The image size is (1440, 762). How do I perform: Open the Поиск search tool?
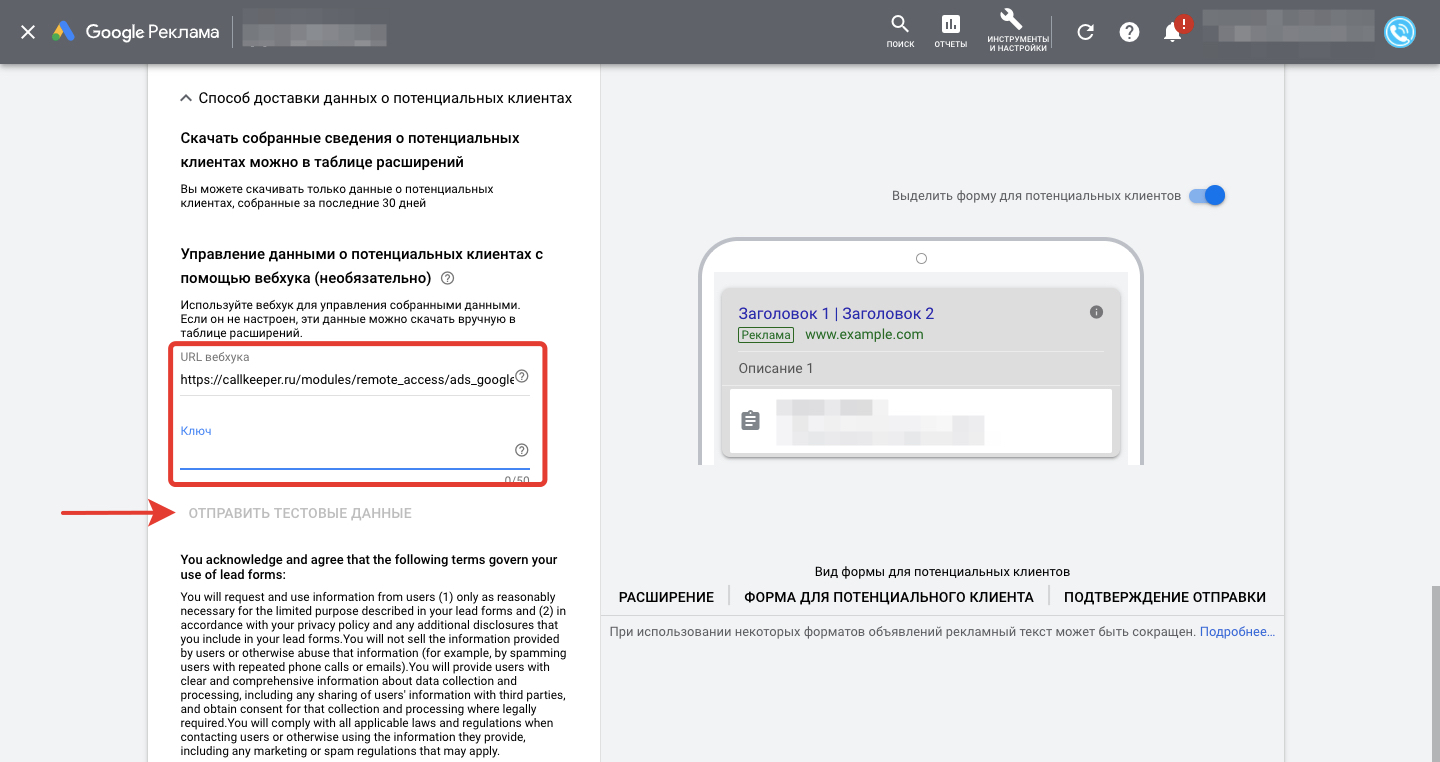click(x=900, y=31)
